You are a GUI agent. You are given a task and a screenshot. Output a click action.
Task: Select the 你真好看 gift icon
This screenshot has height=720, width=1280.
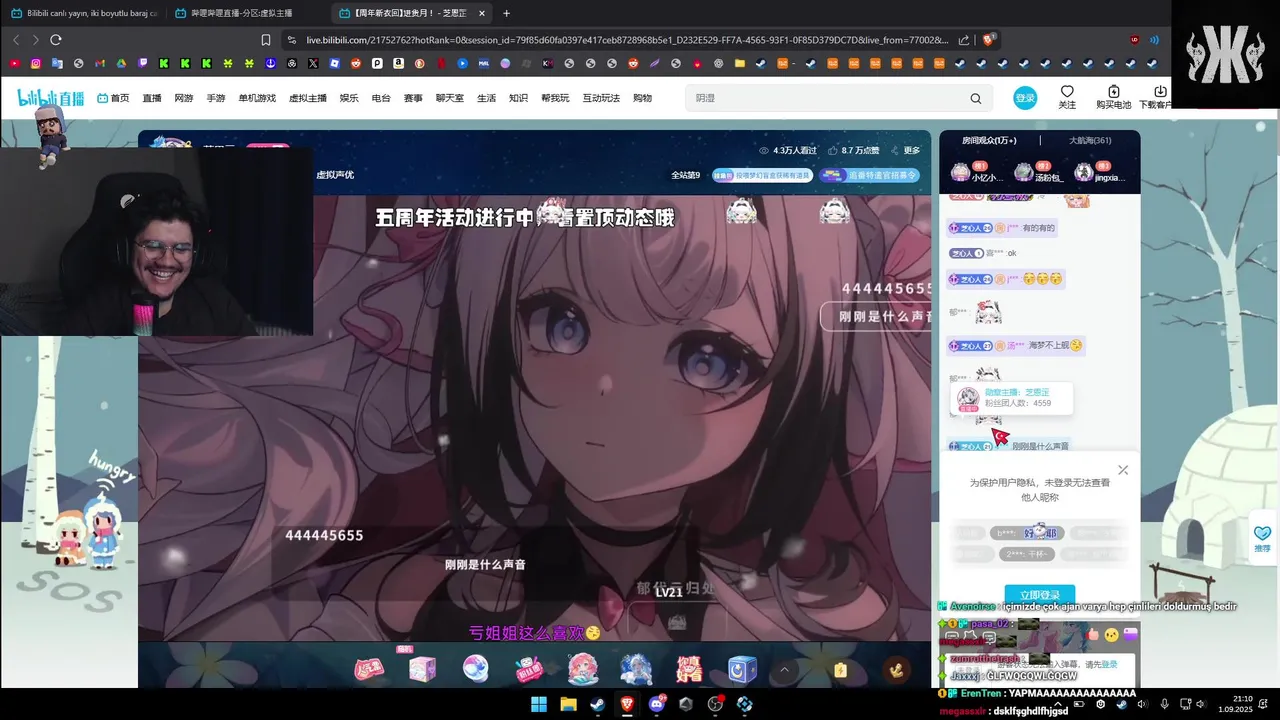click(x=690, y=669)
